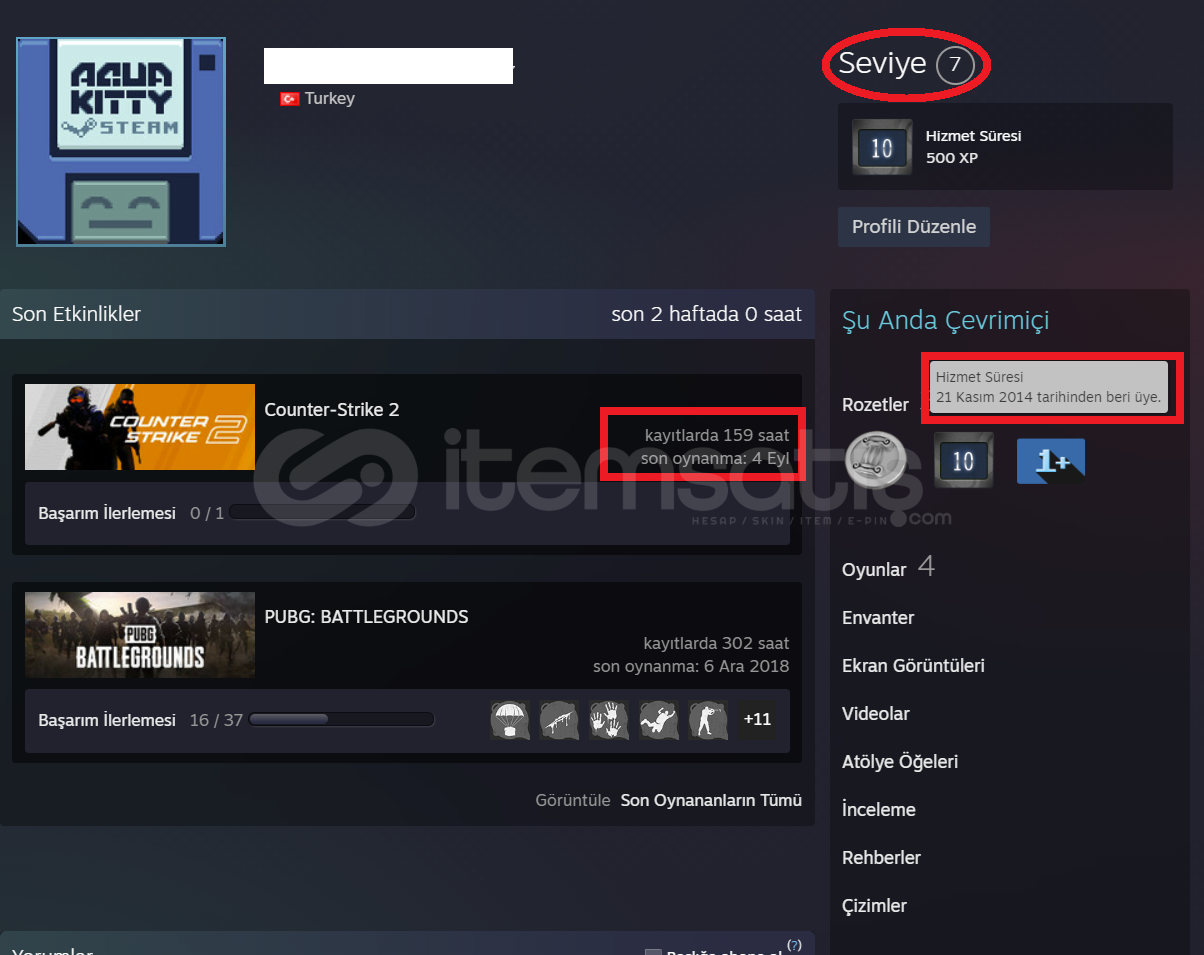The width and height of the screenshot is (1204, 955).
Task: Open Atölye Öğeleri
Action: (x=900, y=762)
